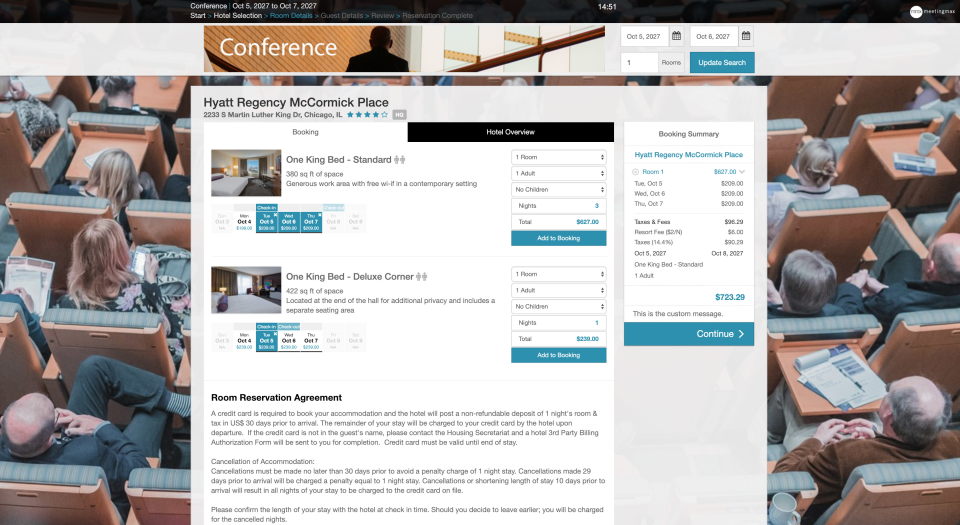Add One King Bed Standard to booking

click(558, 238)
